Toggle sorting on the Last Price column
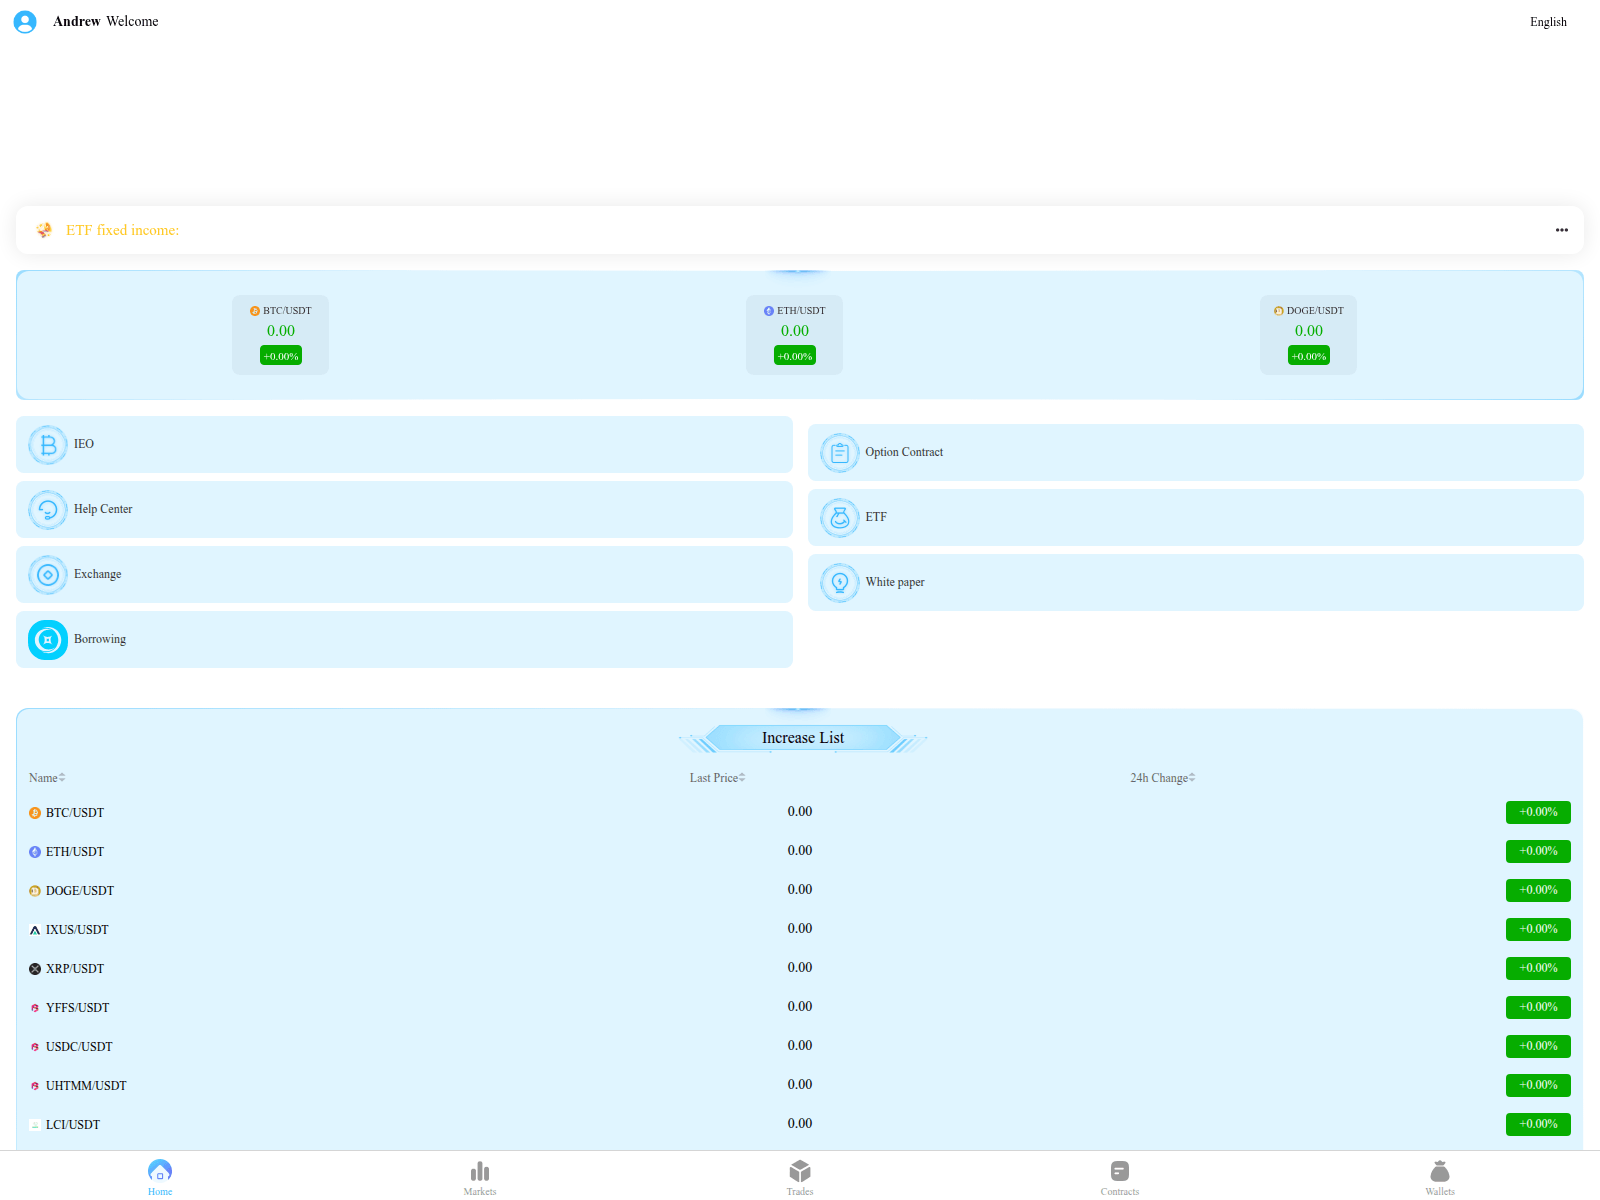 (716, 777)
